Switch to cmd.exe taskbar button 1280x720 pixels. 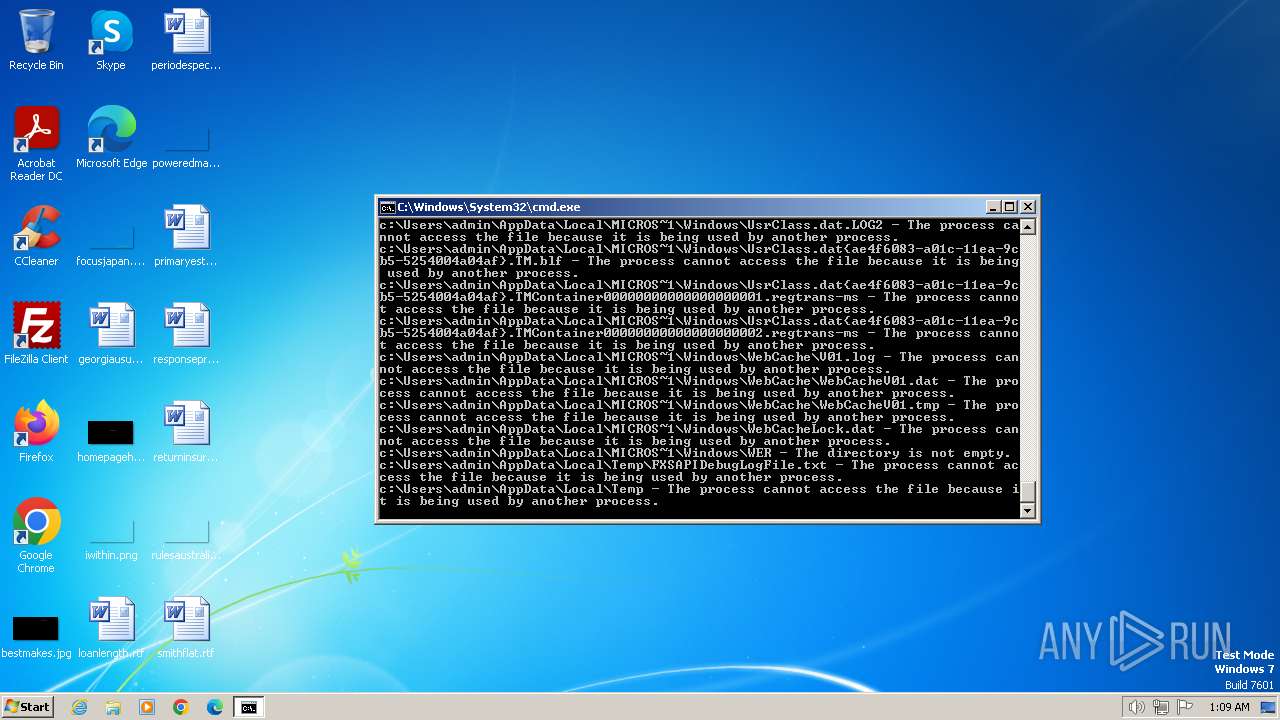(x=248, y=707)
